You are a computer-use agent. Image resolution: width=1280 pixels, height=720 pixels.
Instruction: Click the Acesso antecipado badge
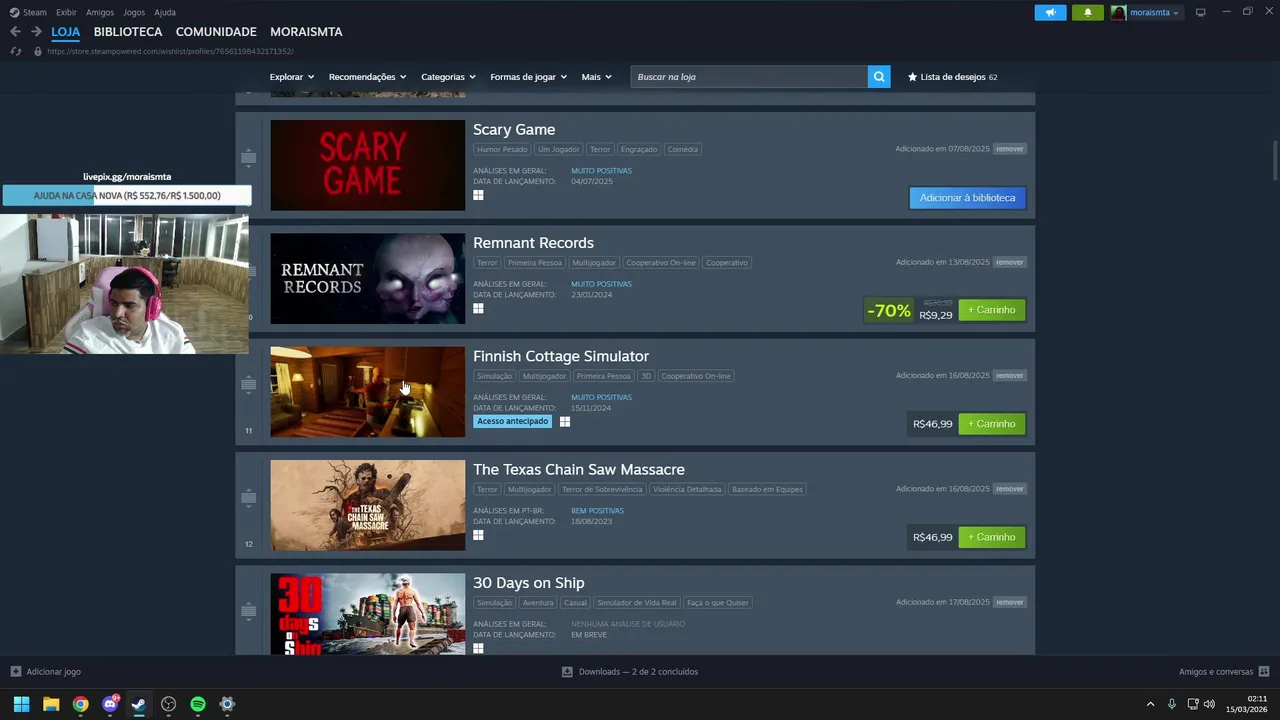513,421
